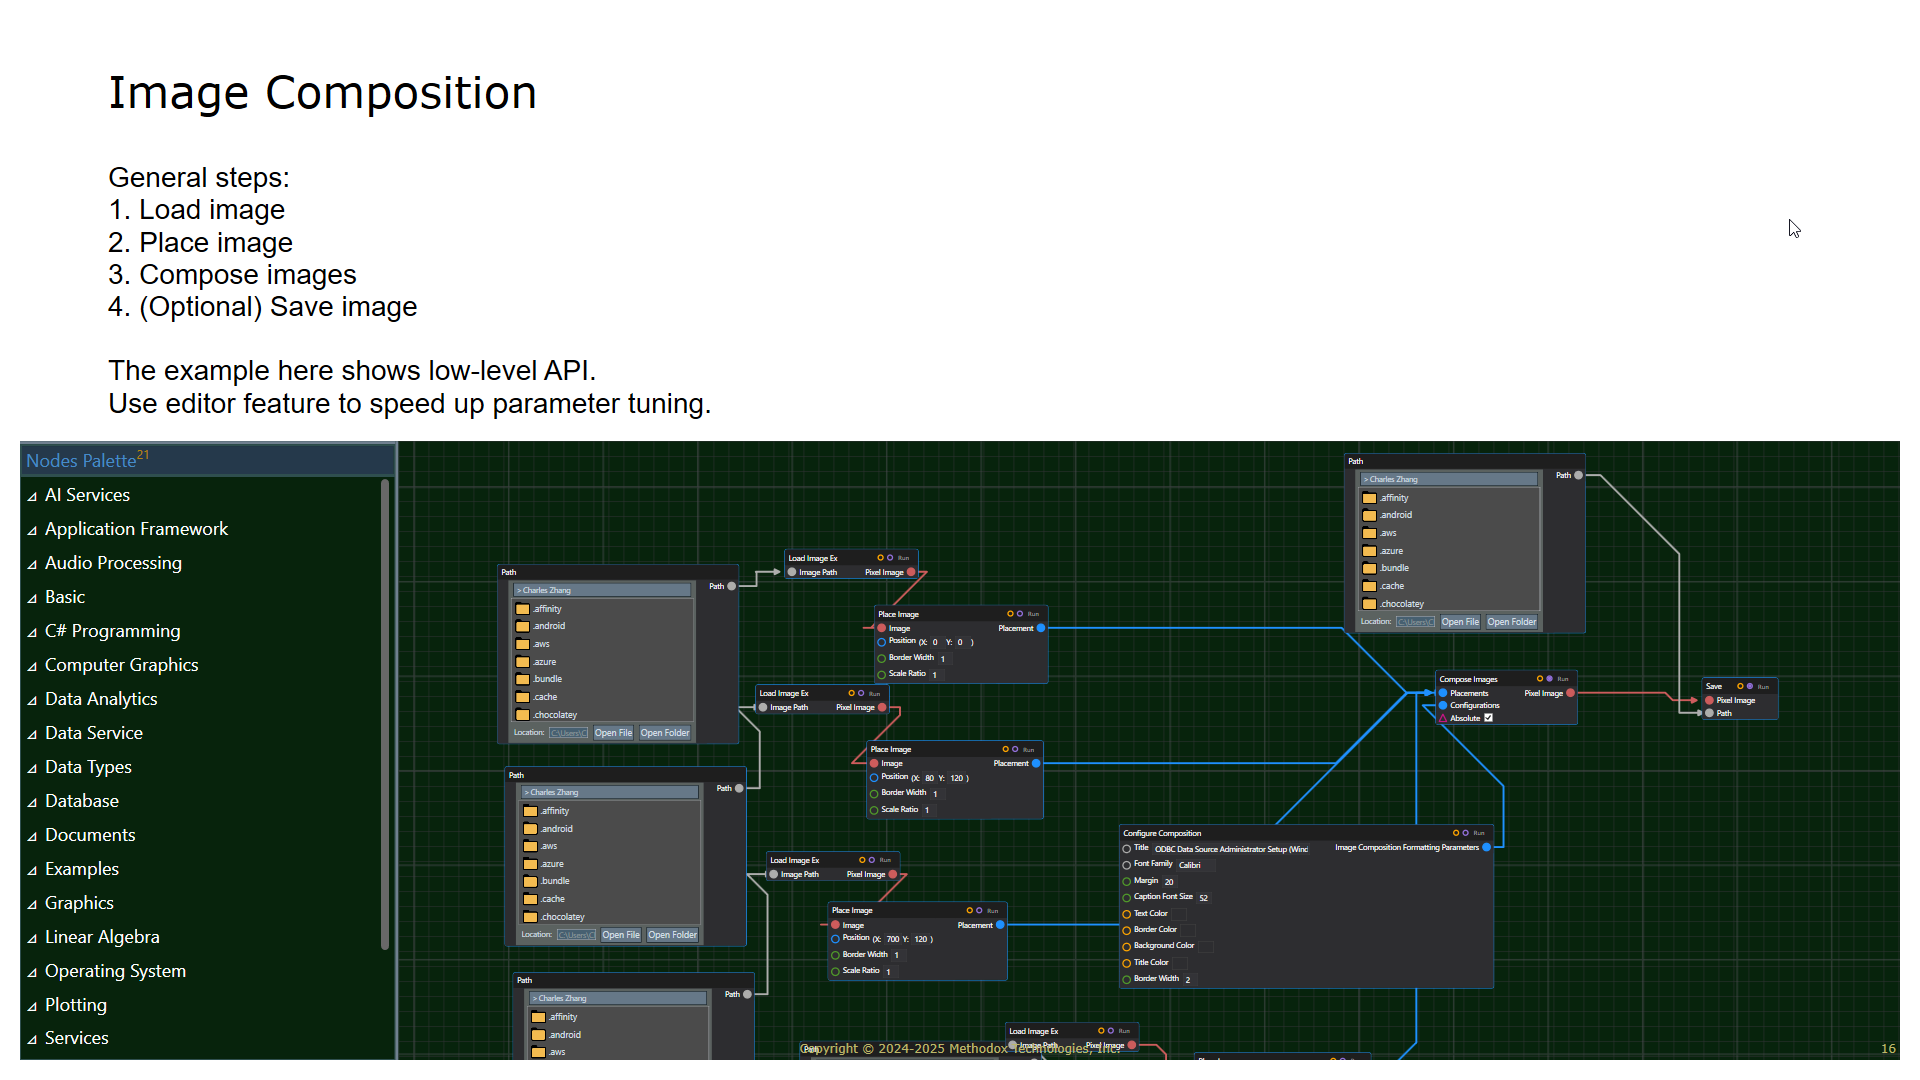
Task: Run the Configure Composition node
Action: (1479, 833)
